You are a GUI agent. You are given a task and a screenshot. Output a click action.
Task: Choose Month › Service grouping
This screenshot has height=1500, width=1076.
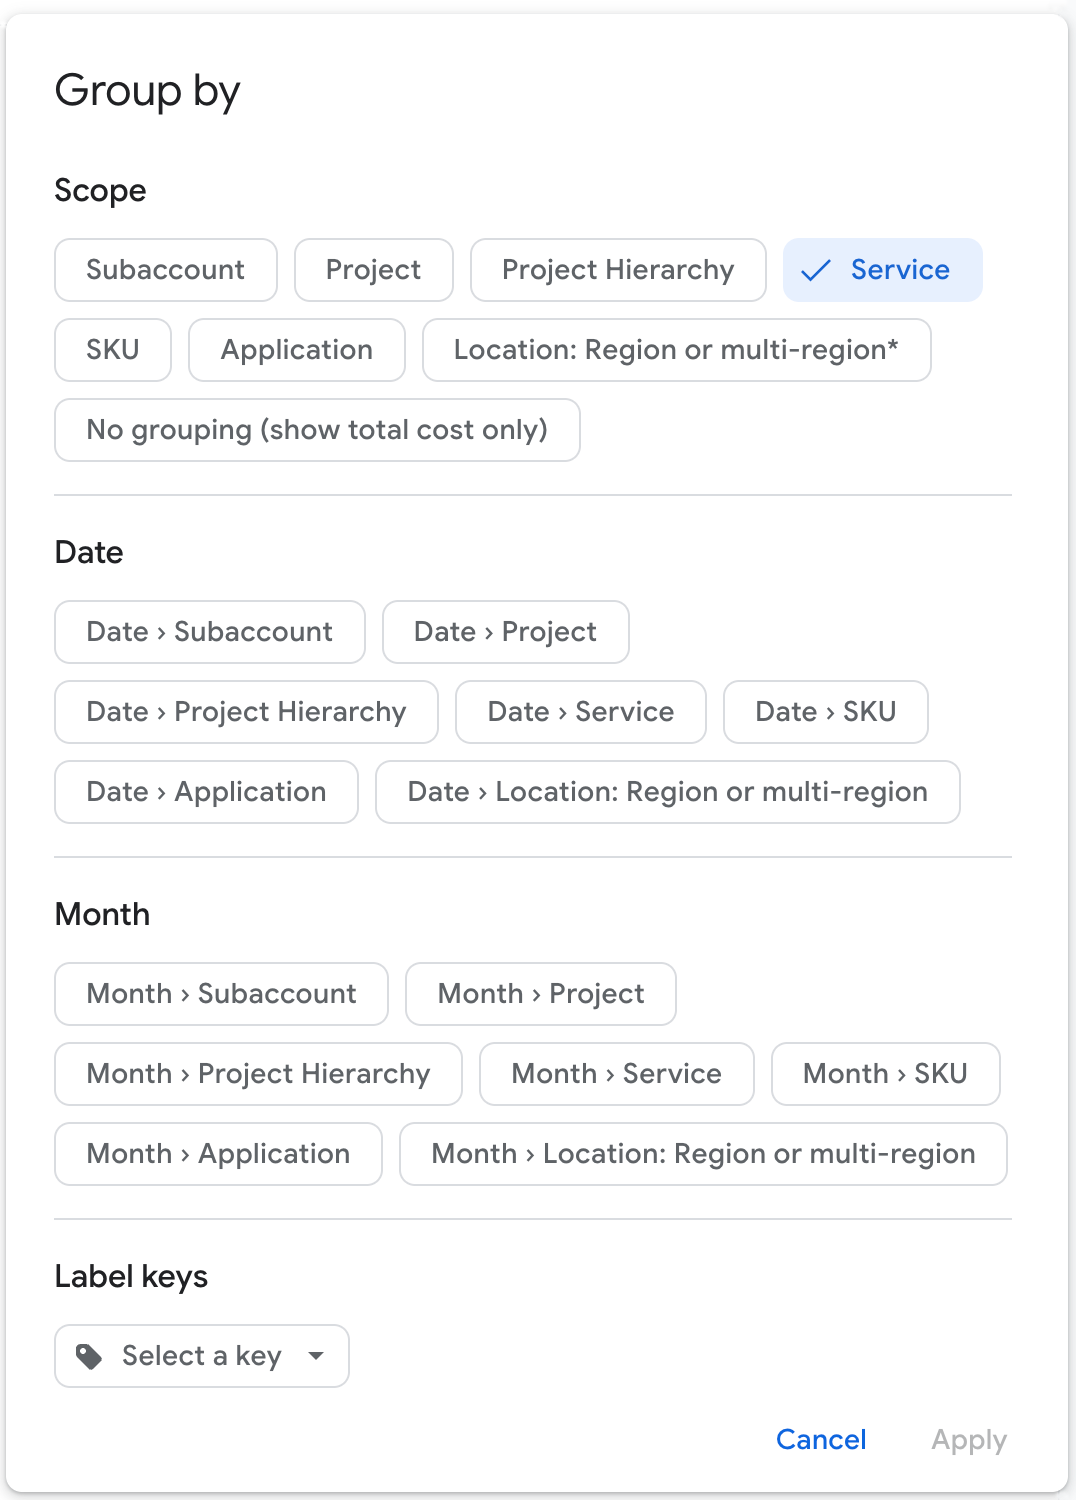pos(616,1074)
